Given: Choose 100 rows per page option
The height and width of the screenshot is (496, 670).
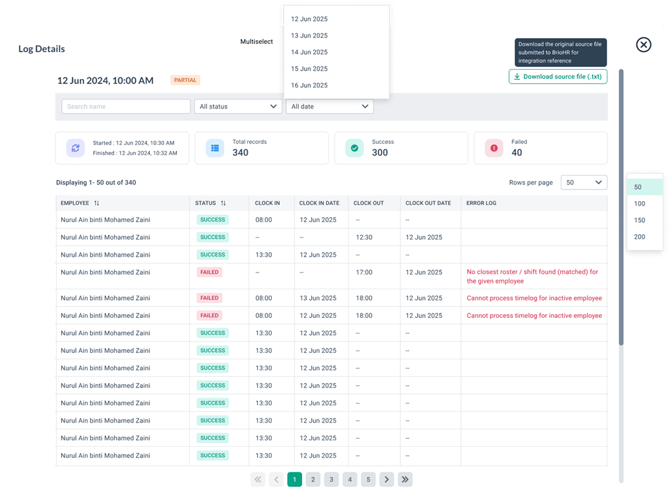Looking at the screenshot, I should pos(640,204).
